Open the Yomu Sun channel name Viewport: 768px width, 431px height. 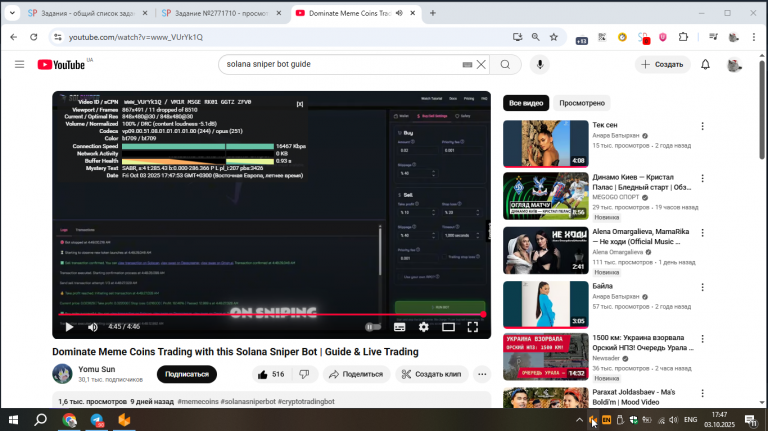[96, 369]
